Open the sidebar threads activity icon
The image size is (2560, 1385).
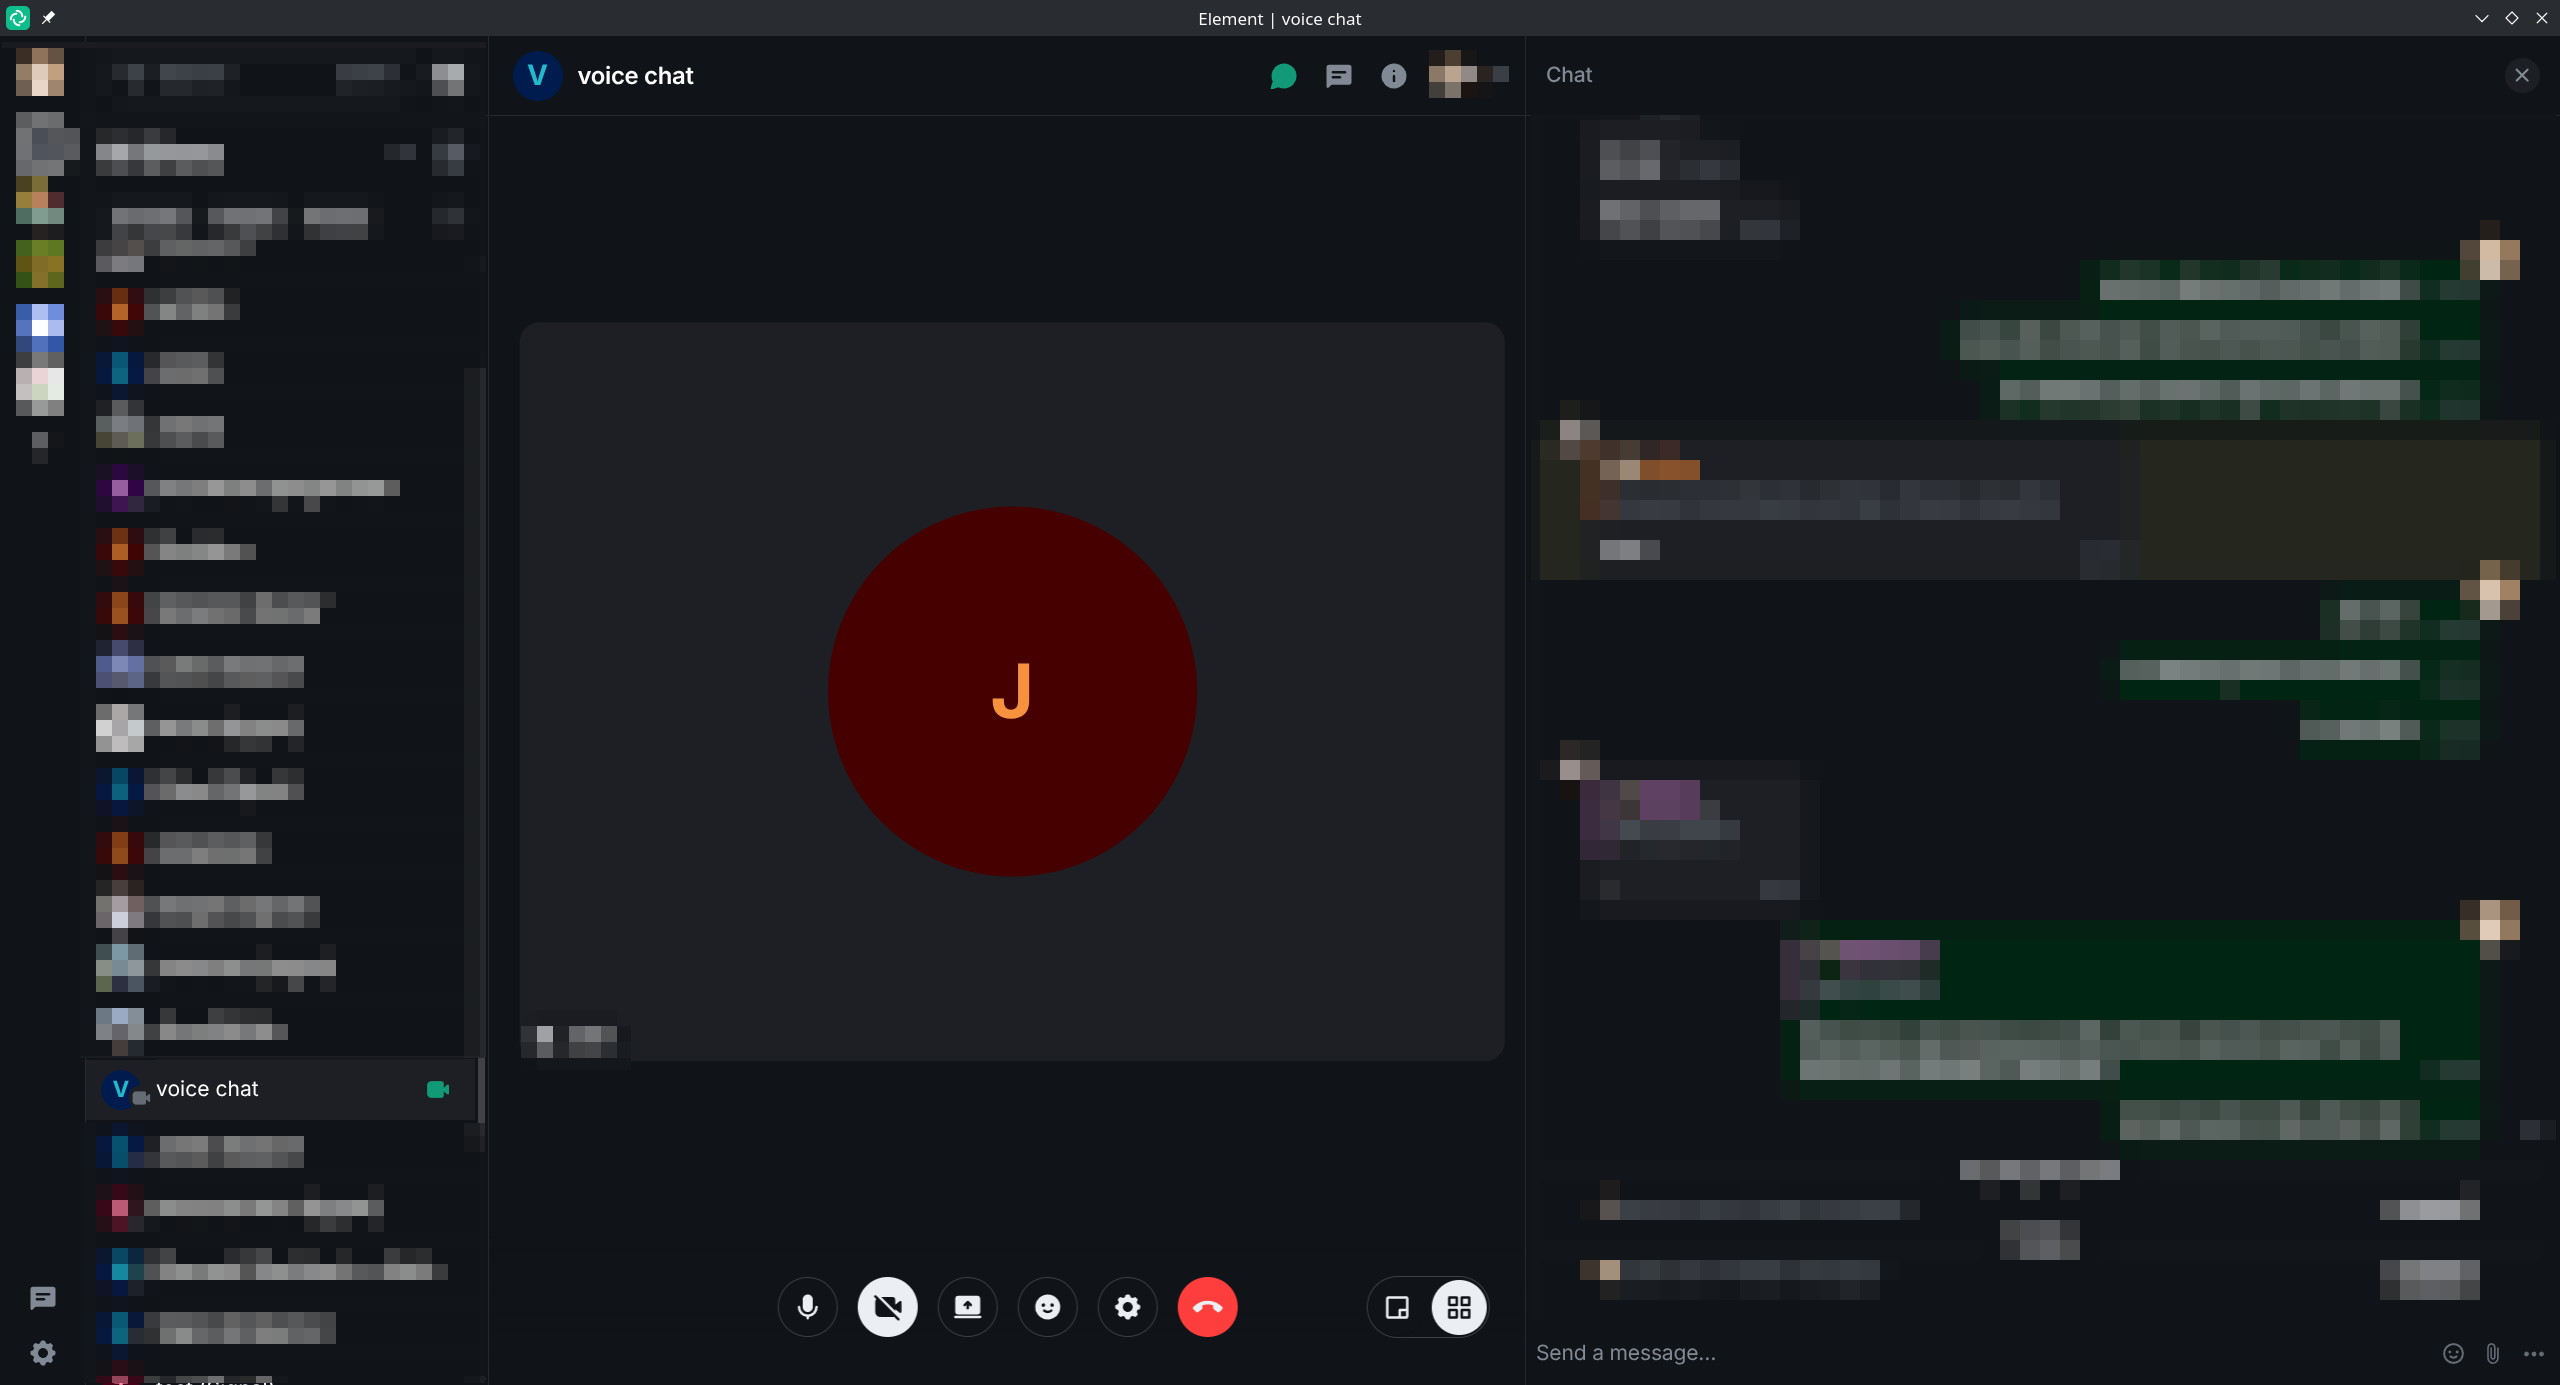(42, 1298)
